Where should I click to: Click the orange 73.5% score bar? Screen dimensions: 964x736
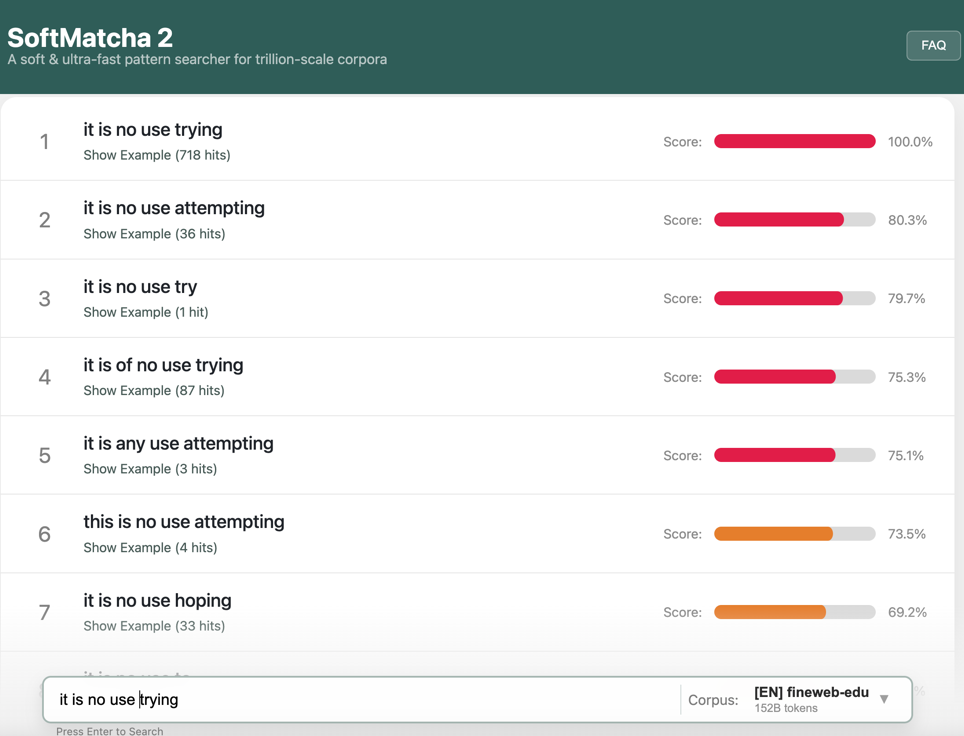point(794,534)
